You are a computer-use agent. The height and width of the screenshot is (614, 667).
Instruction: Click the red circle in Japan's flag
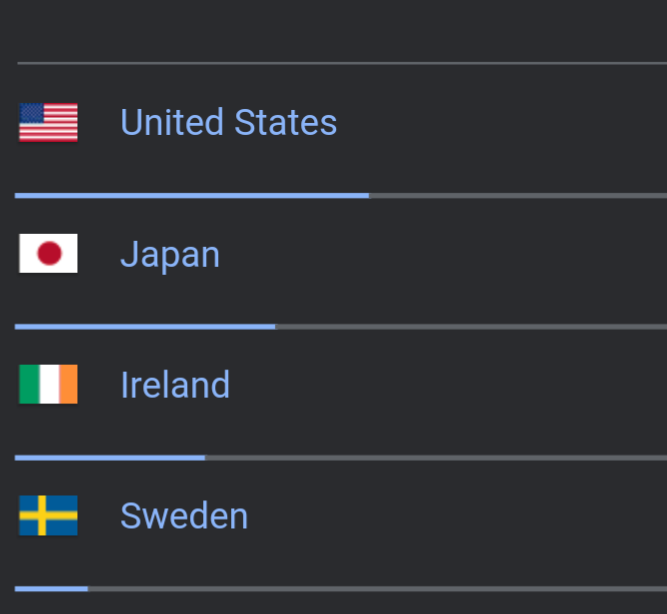49,253
